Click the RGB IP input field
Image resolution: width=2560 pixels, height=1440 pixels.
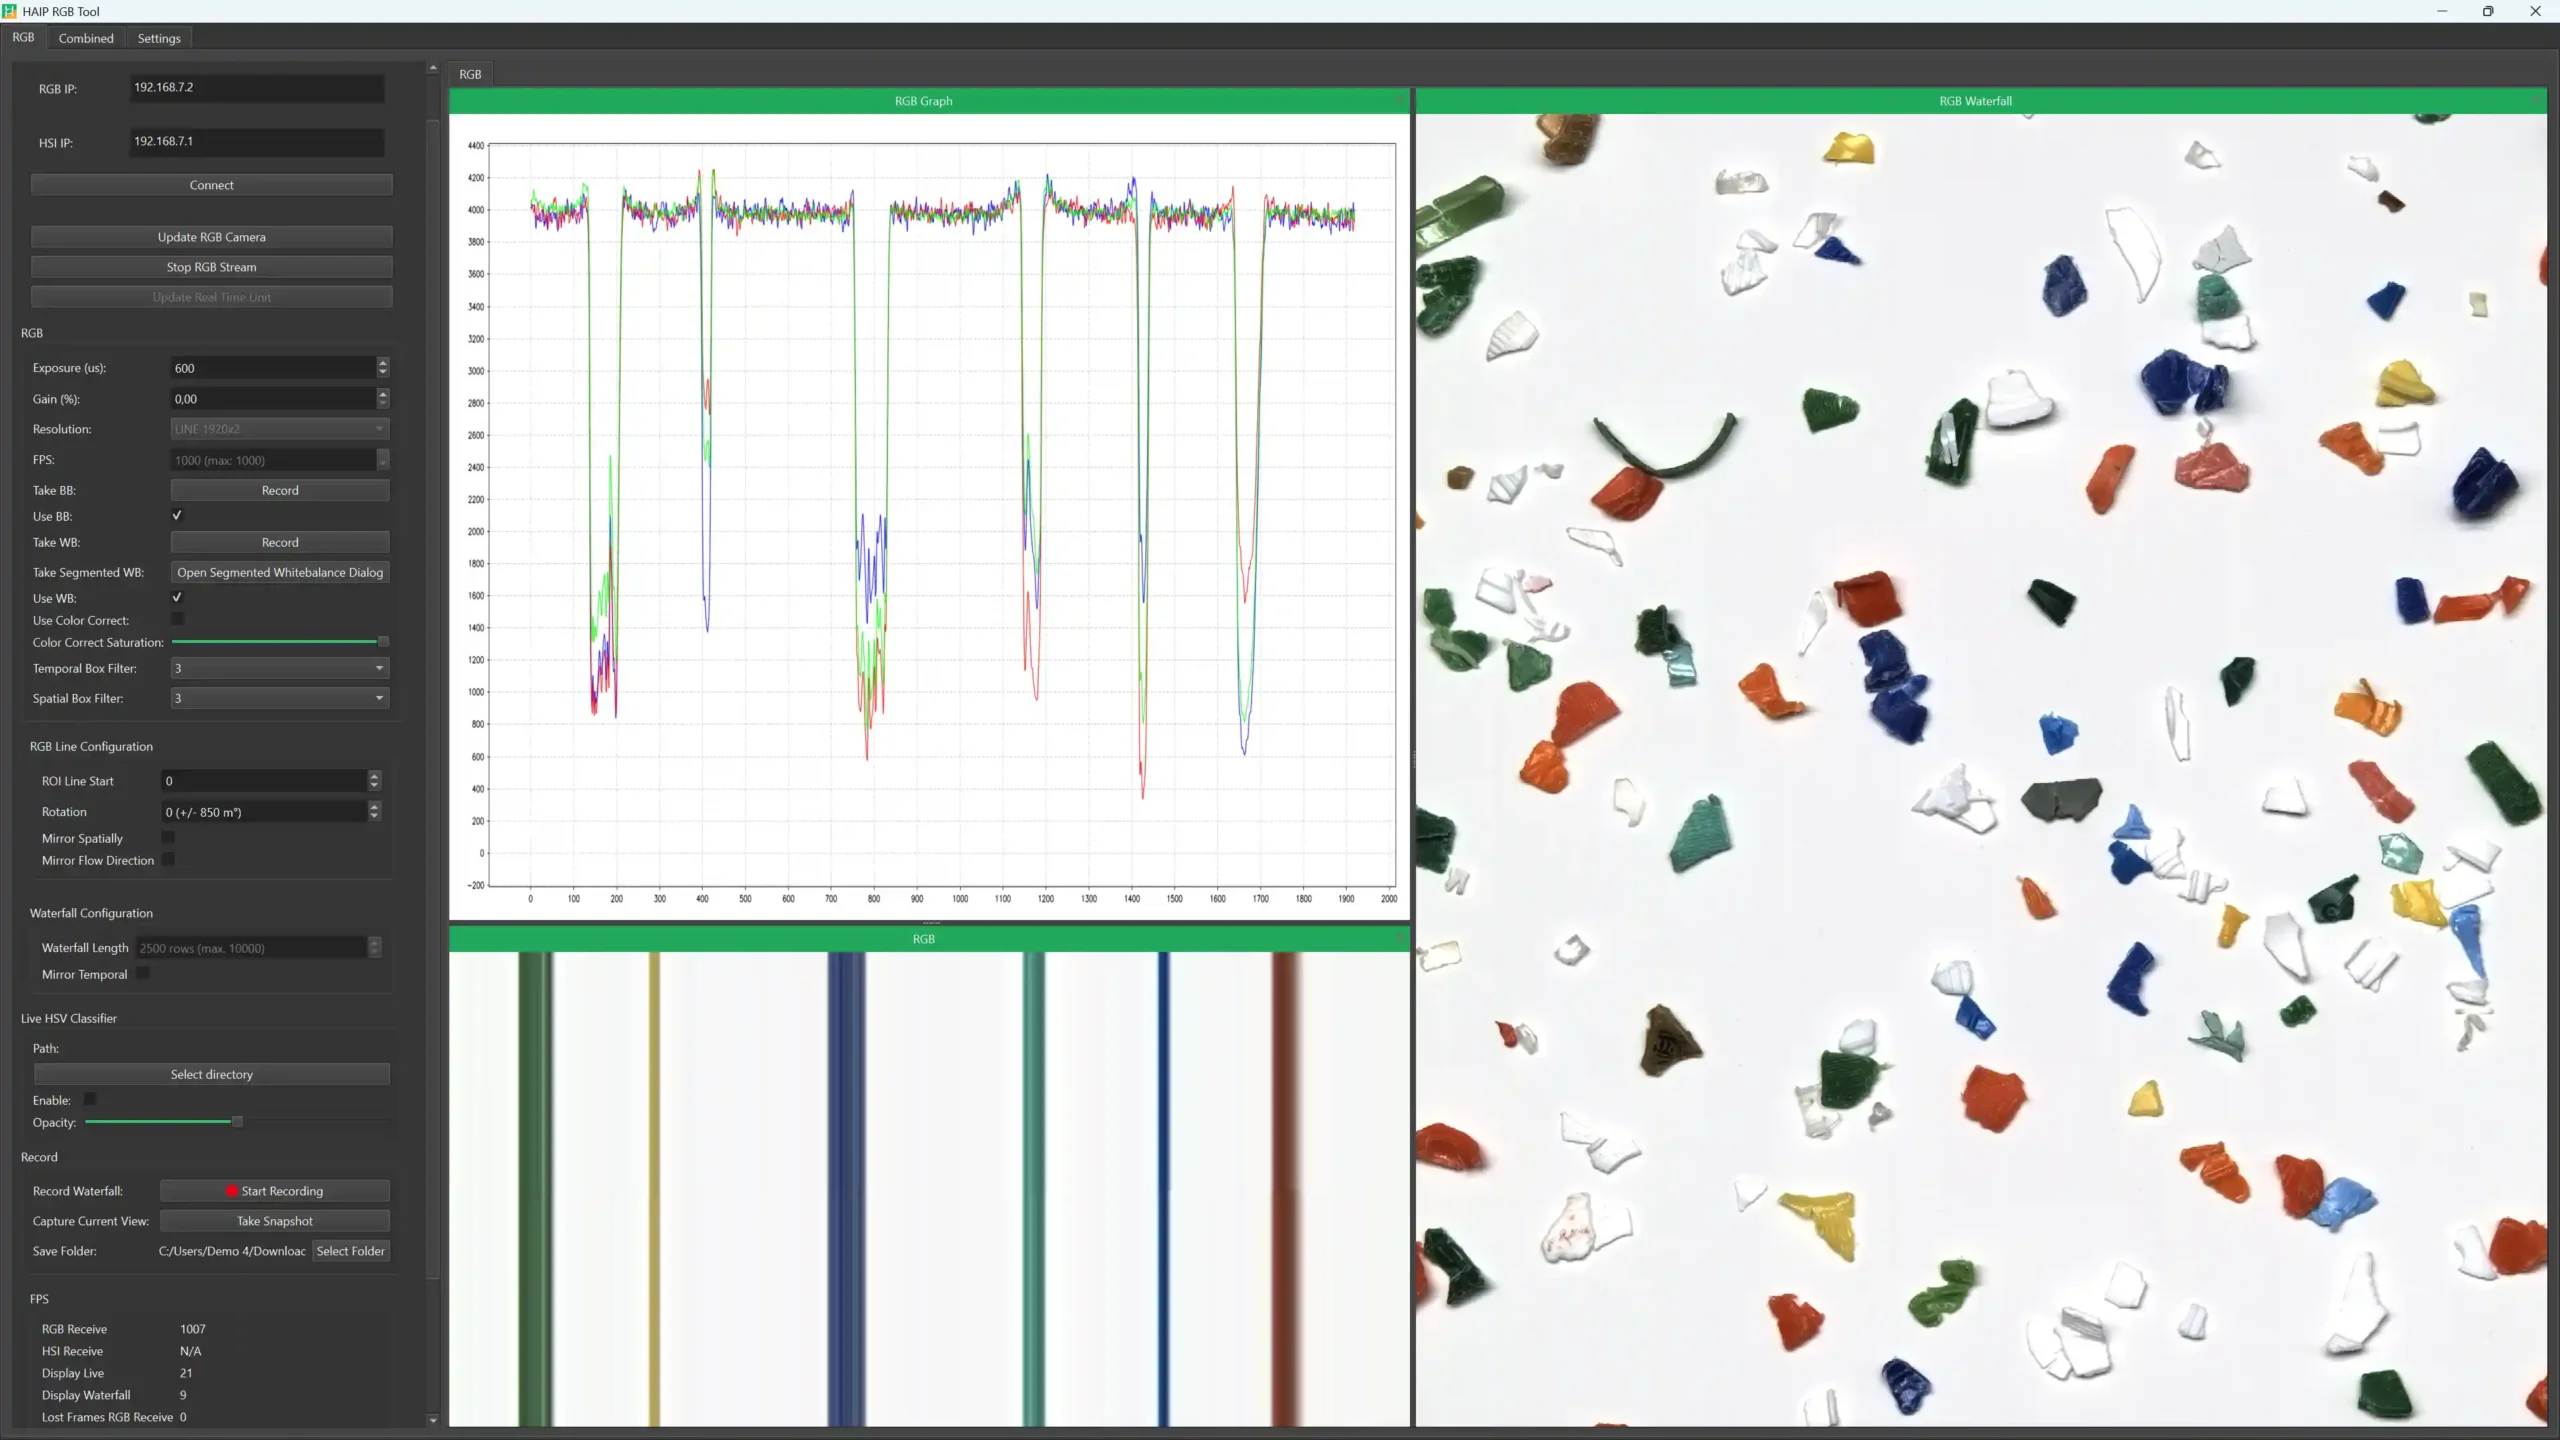[x=256, y=88]
